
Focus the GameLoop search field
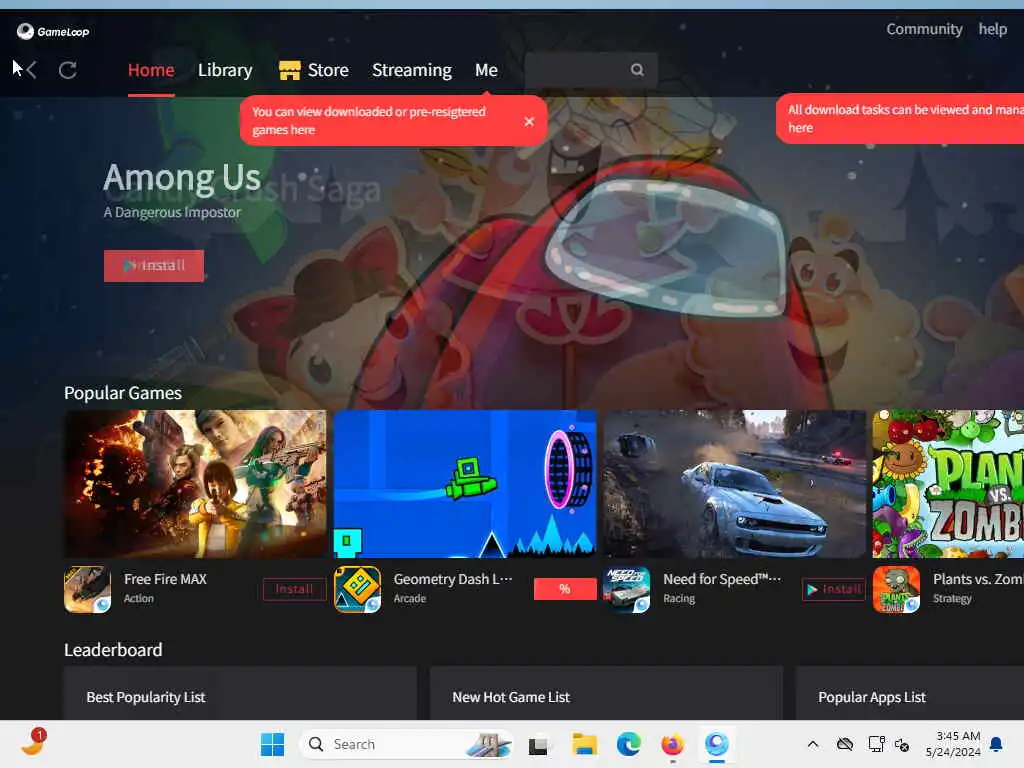pos(591,69)
